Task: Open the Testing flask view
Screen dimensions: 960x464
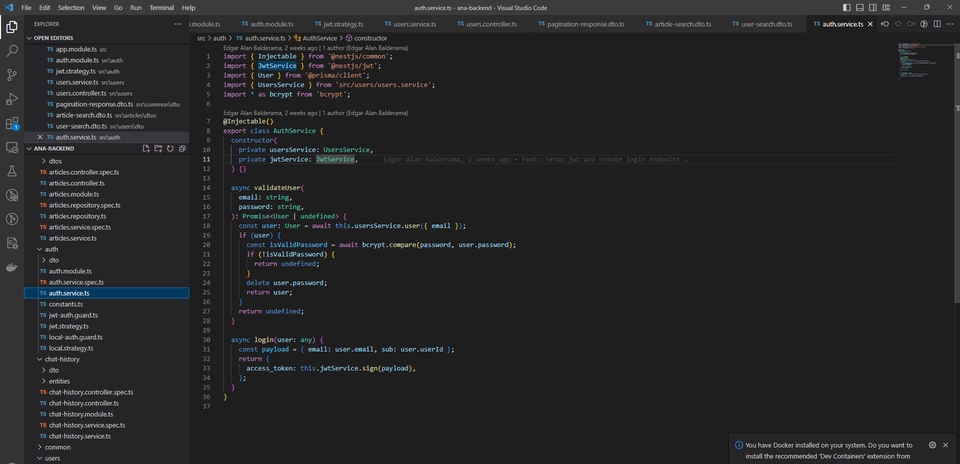Action: coord(12,171)
